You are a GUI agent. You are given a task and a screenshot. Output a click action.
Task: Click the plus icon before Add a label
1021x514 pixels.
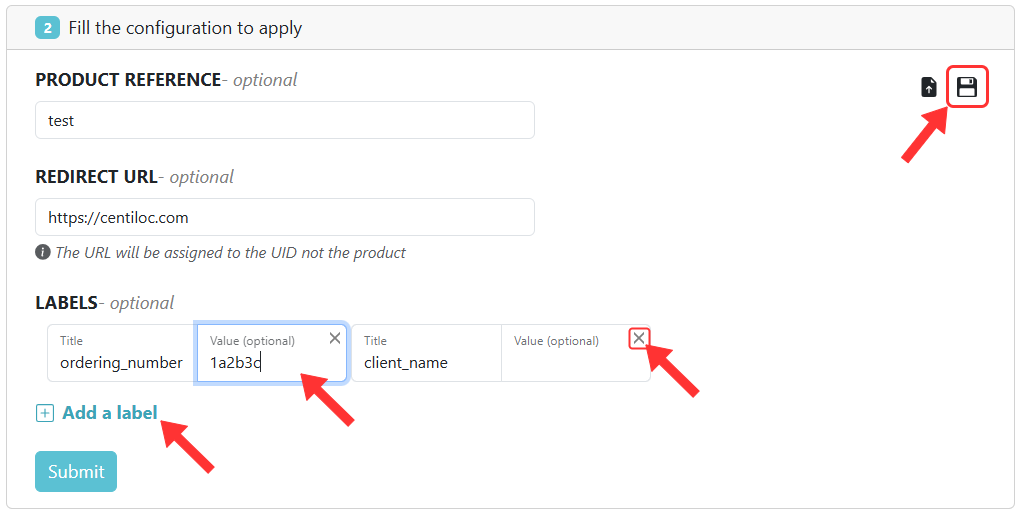44,413
